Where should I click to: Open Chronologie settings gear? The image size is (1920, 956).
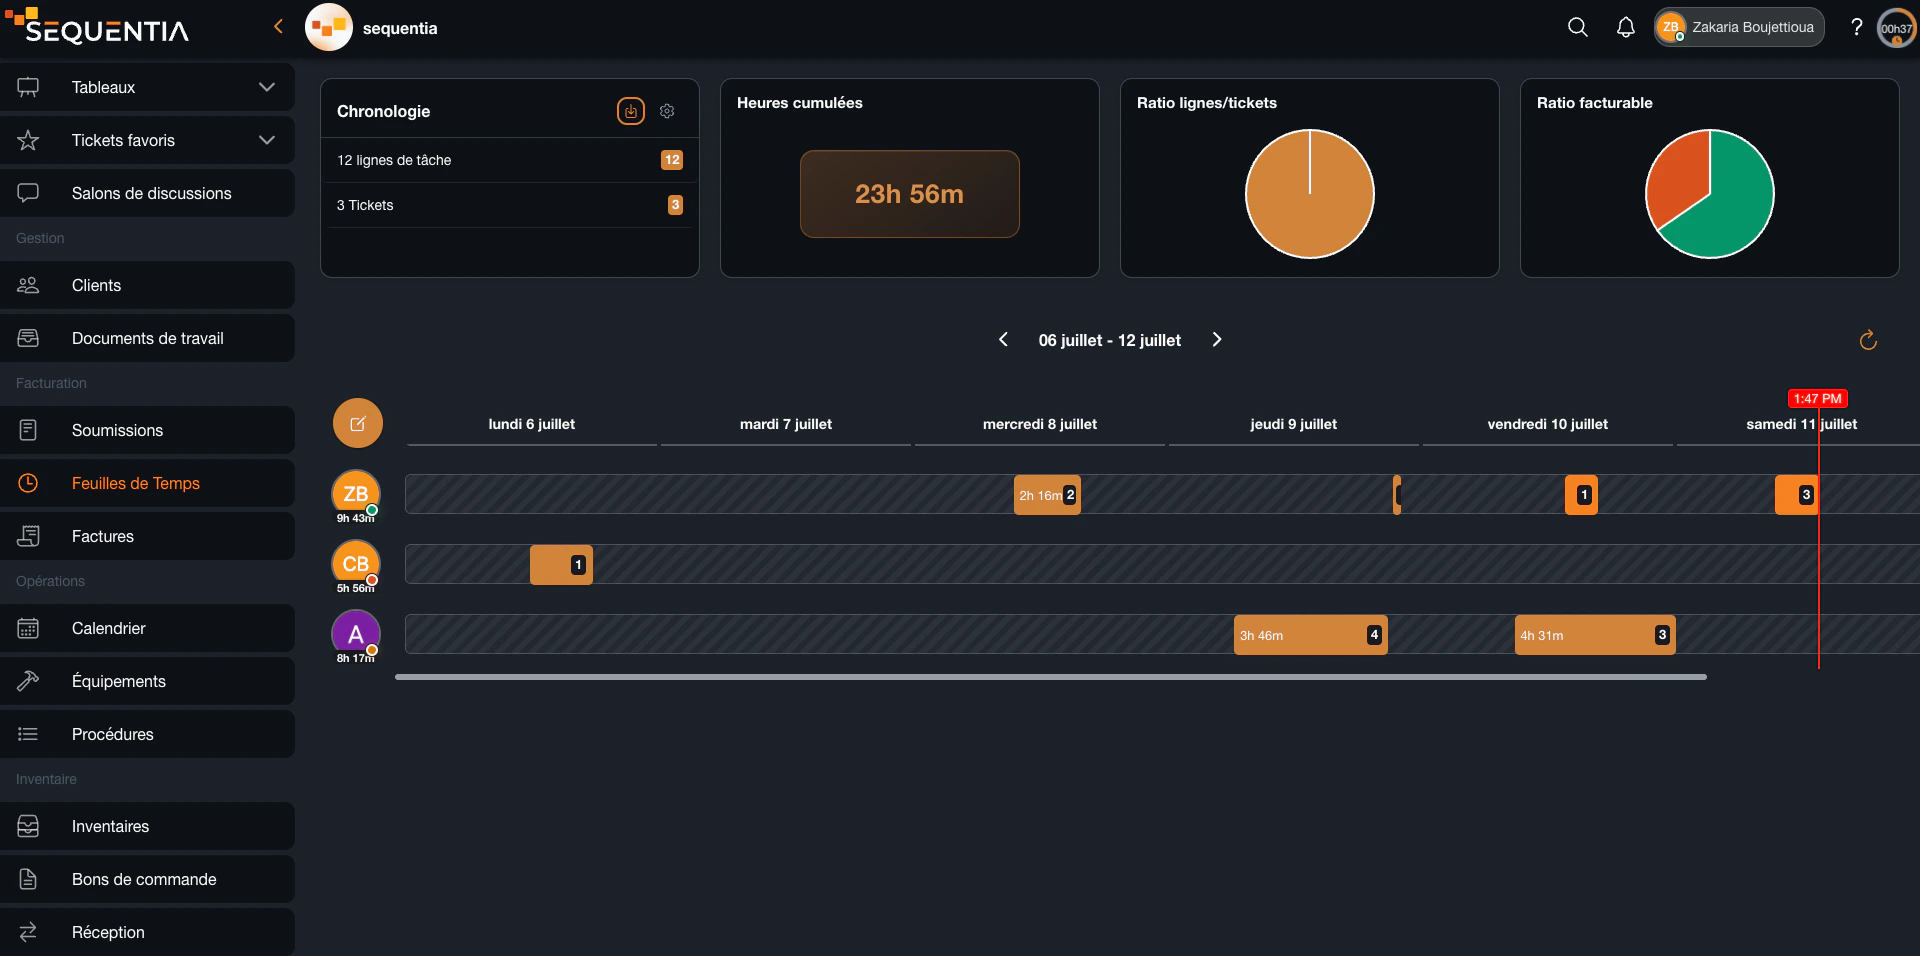click(667, 111)
